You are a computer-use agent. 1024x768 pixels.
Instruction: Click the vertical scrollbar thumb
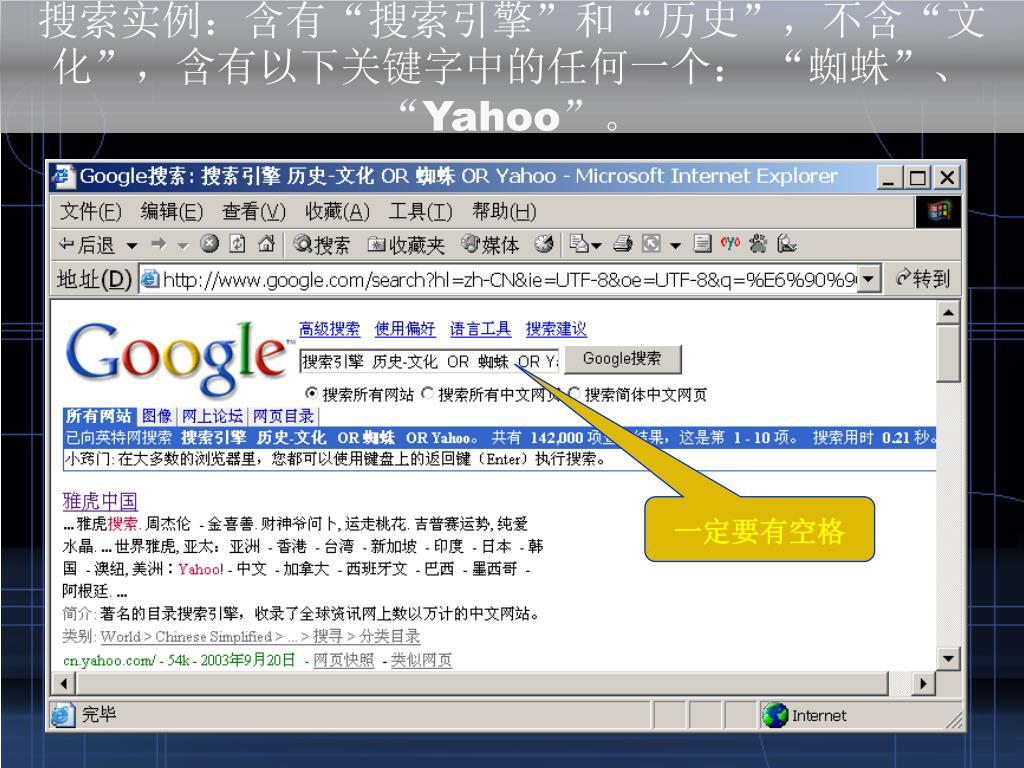[x=948, y=353]
